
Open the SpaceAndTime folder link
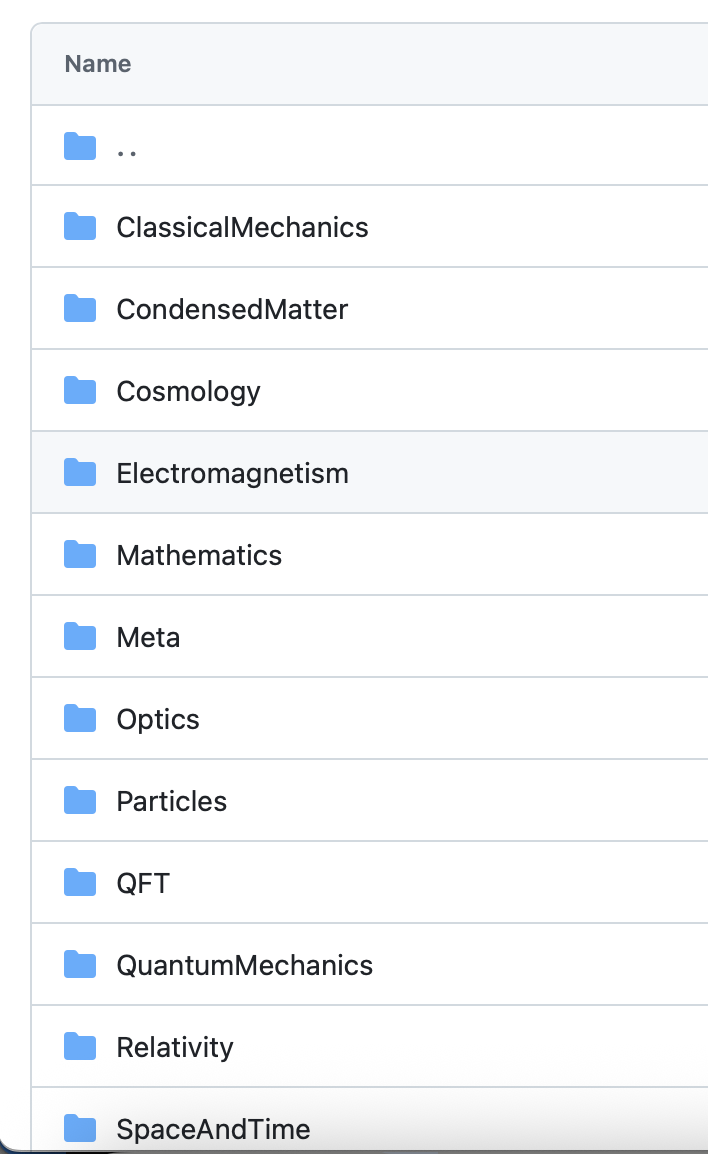pos(213,1129)
